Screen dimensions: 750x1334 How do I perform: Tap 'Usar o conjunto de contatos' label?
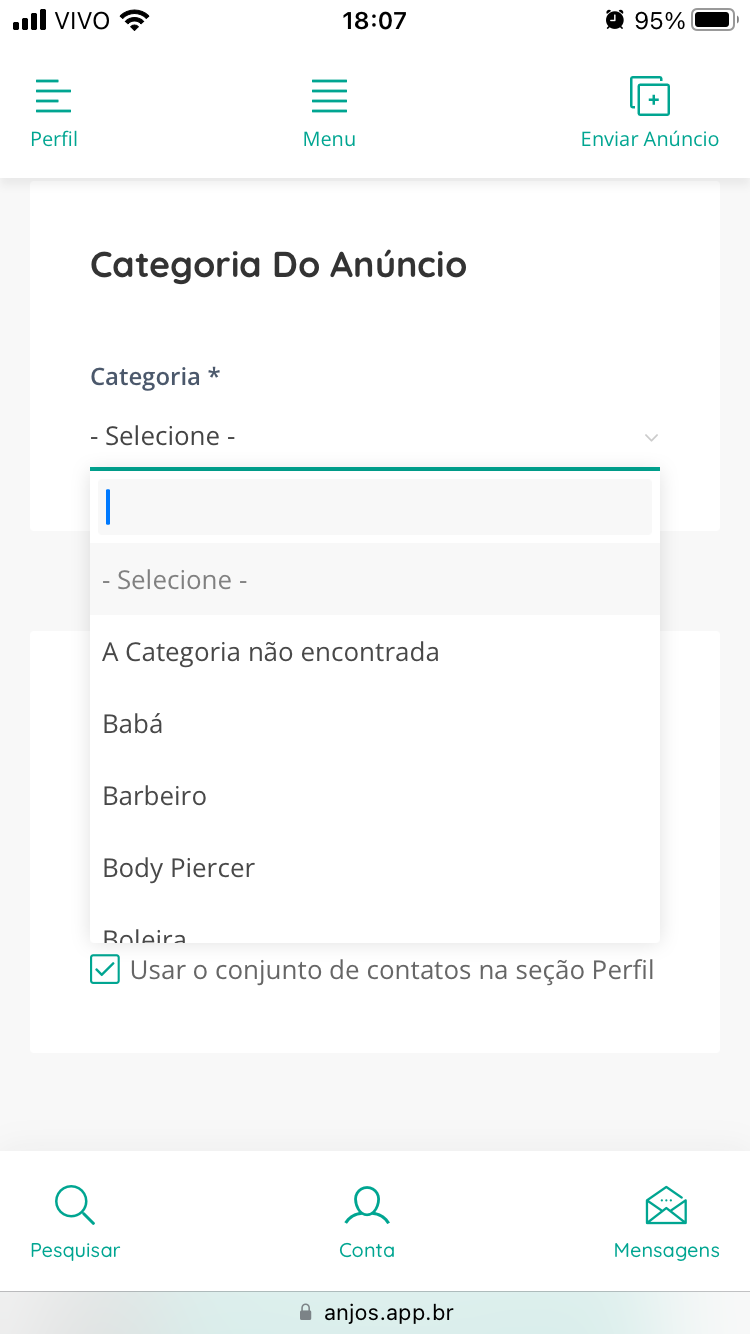(x=392, y=970)
